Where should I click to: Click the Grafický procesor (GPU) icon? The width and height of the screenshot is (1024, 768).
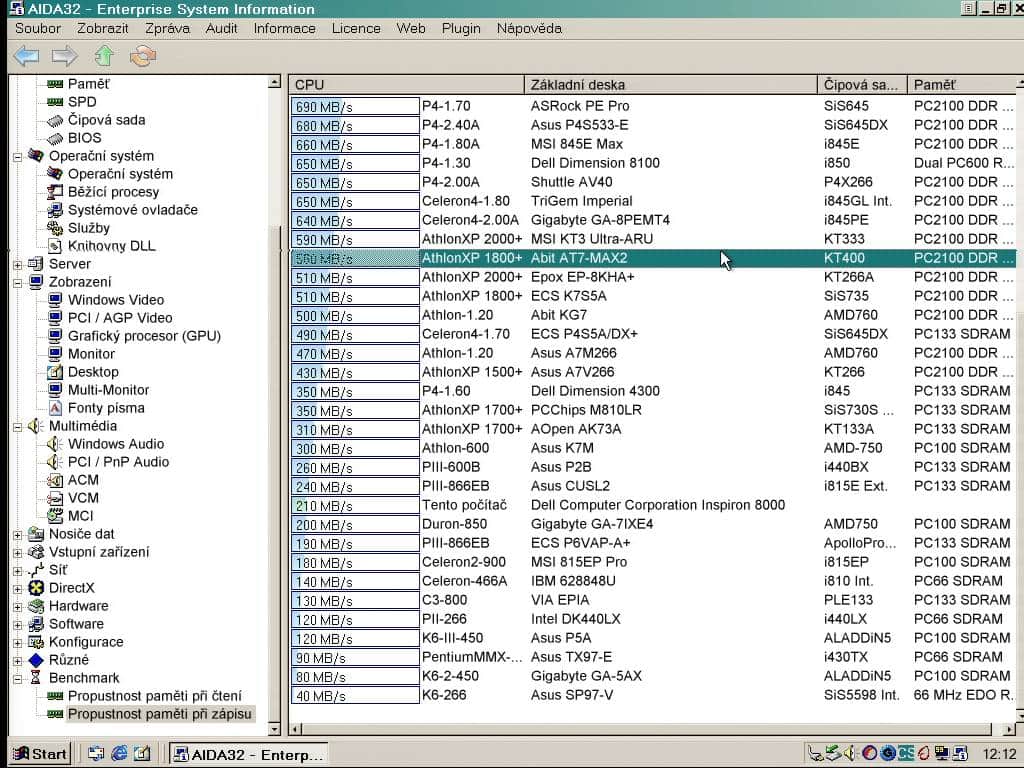pos(55,336)
